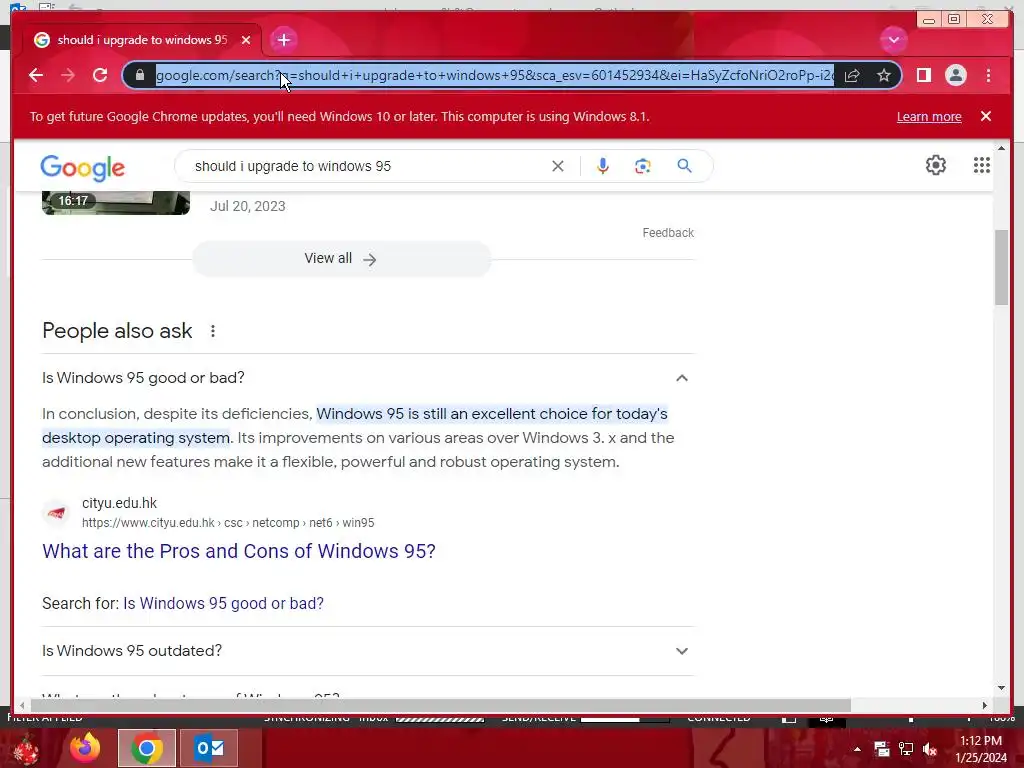Open People also ask options menu
The image size is (1024, 768).
pos(212,331)
